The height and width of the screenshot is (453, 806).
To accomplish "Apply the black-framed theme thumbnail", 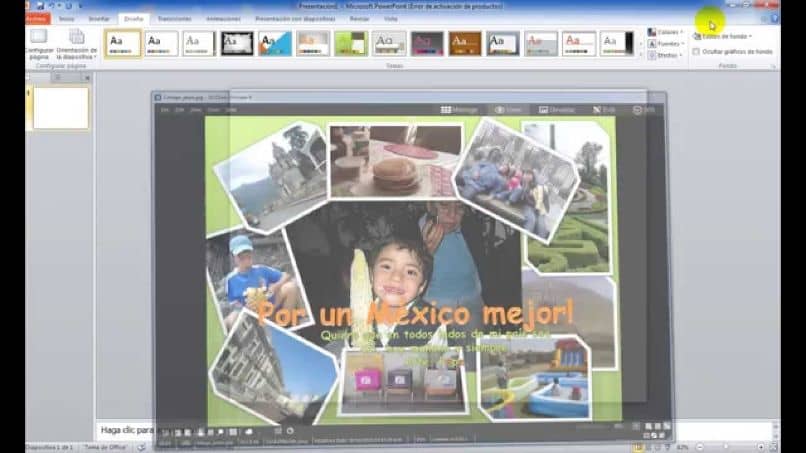I will click(237, 43).
